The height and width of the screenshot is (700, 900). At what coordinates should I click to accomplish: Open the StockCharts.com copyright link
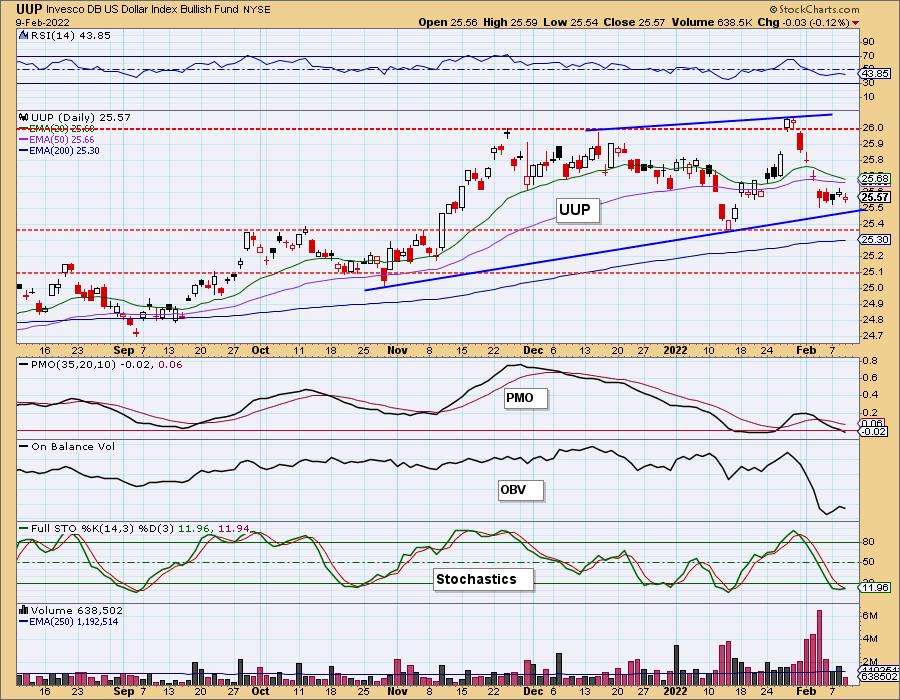click(x=814, y=9)
